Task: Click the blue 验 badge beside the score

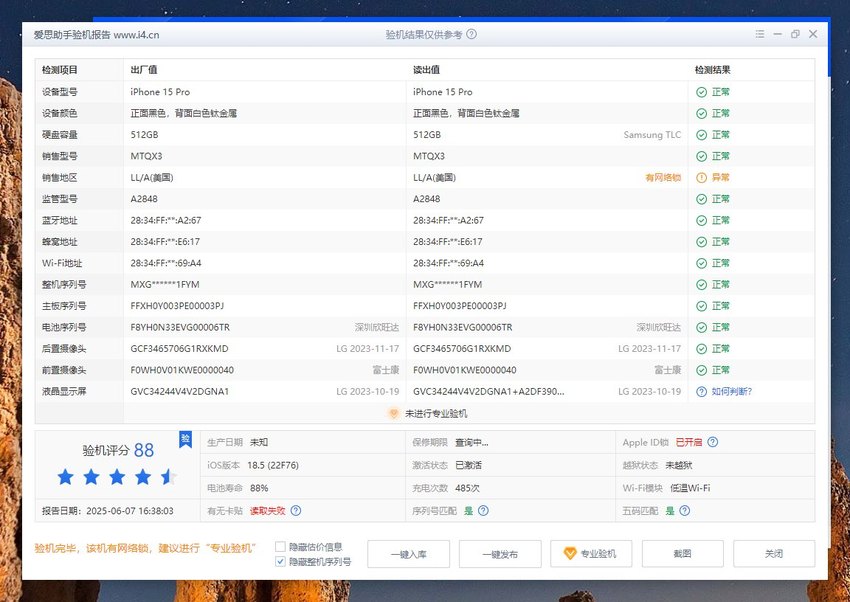Action: (x=185, y=439)
